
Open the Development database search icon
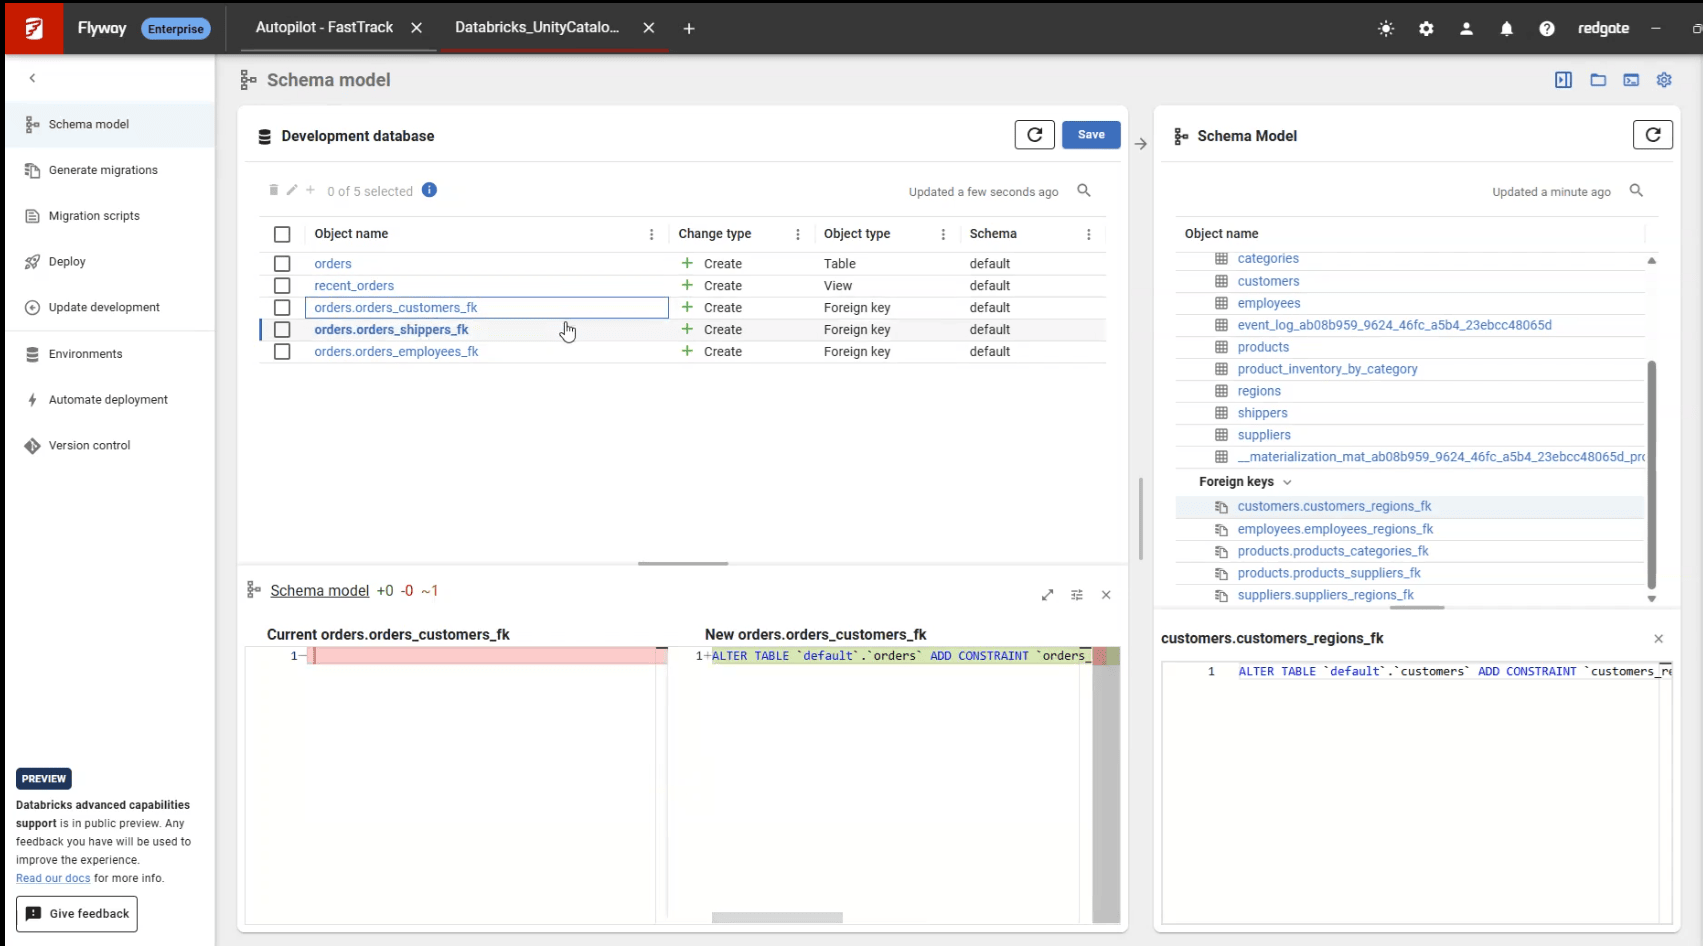click(1084, 190)
